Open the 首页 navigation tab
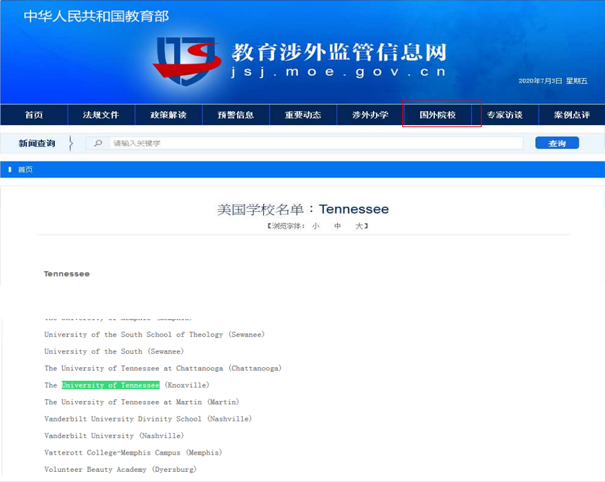This screenshot has width=605, height=482. pyautogui.click(x=34, y=115)
